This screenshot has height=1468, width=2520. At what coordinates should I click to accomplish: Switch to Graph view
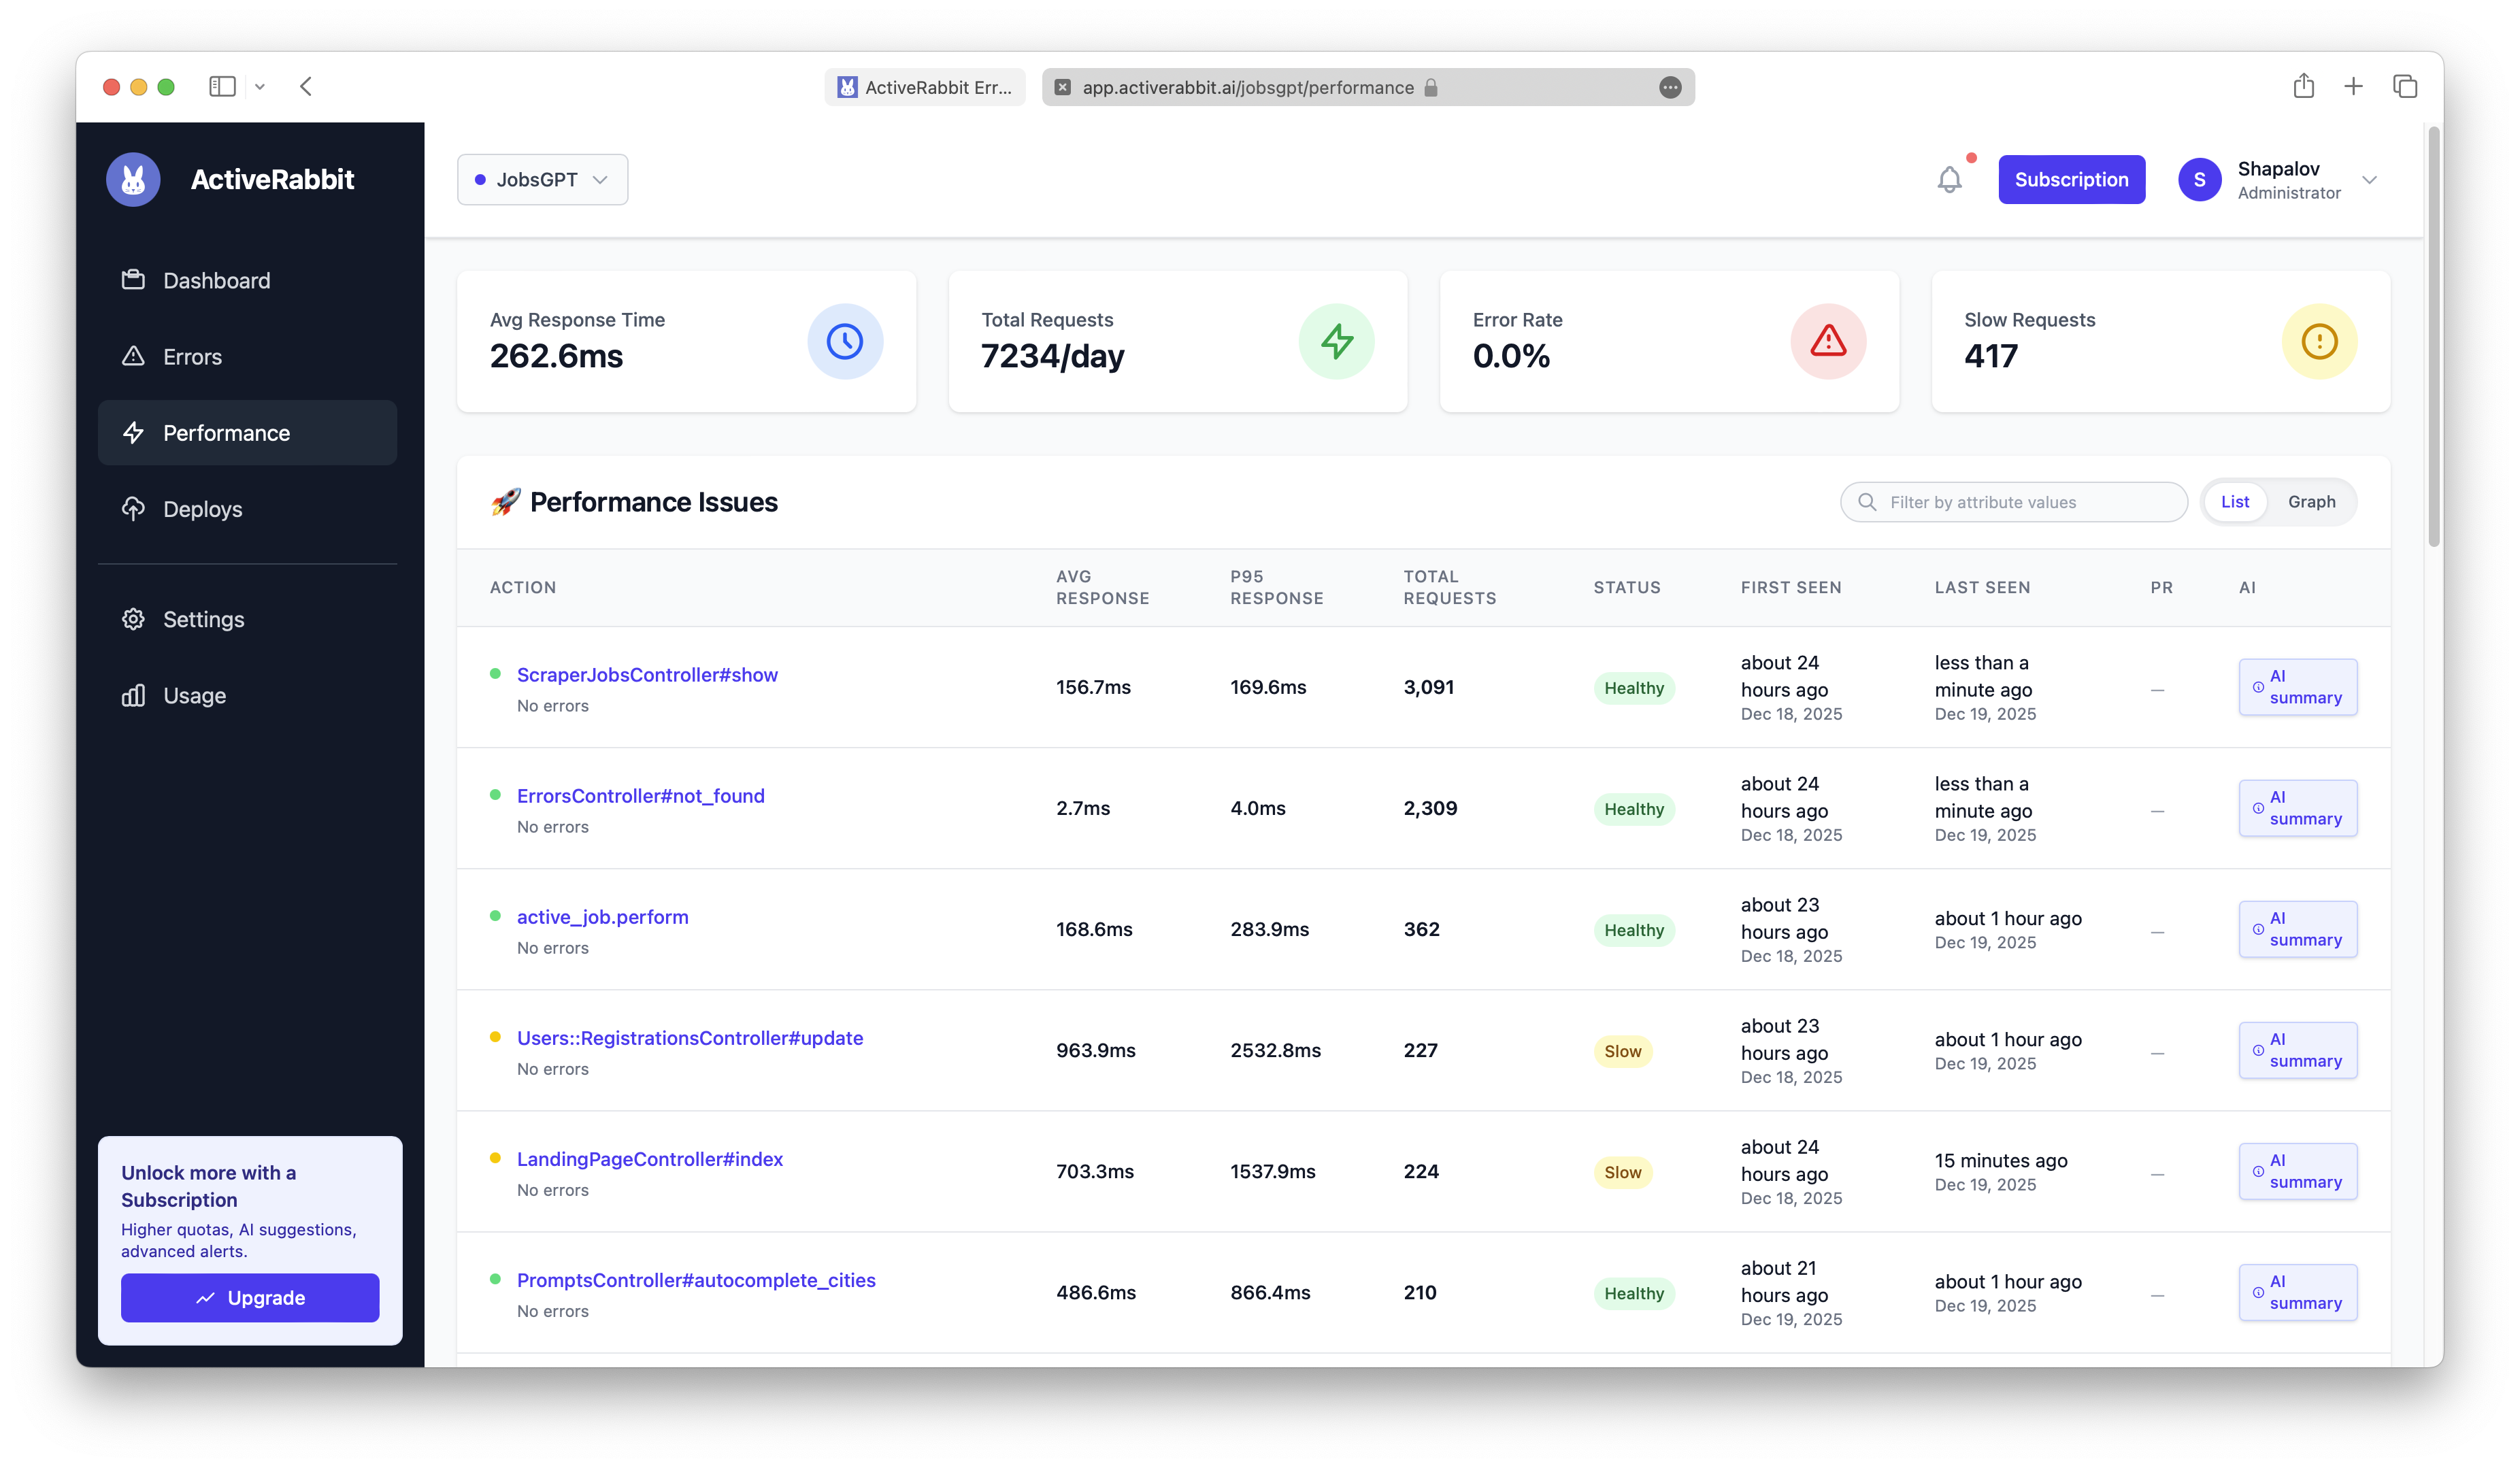(2312, 501)
